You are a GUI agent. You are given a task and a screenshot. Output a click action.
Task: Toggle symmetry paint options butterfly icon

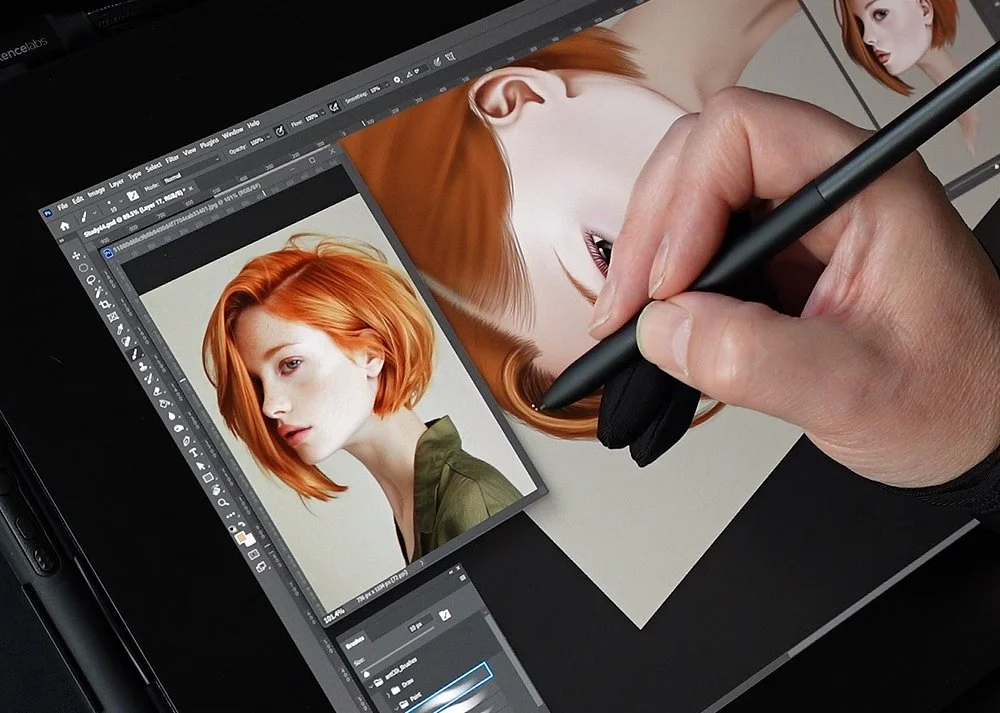450,56
